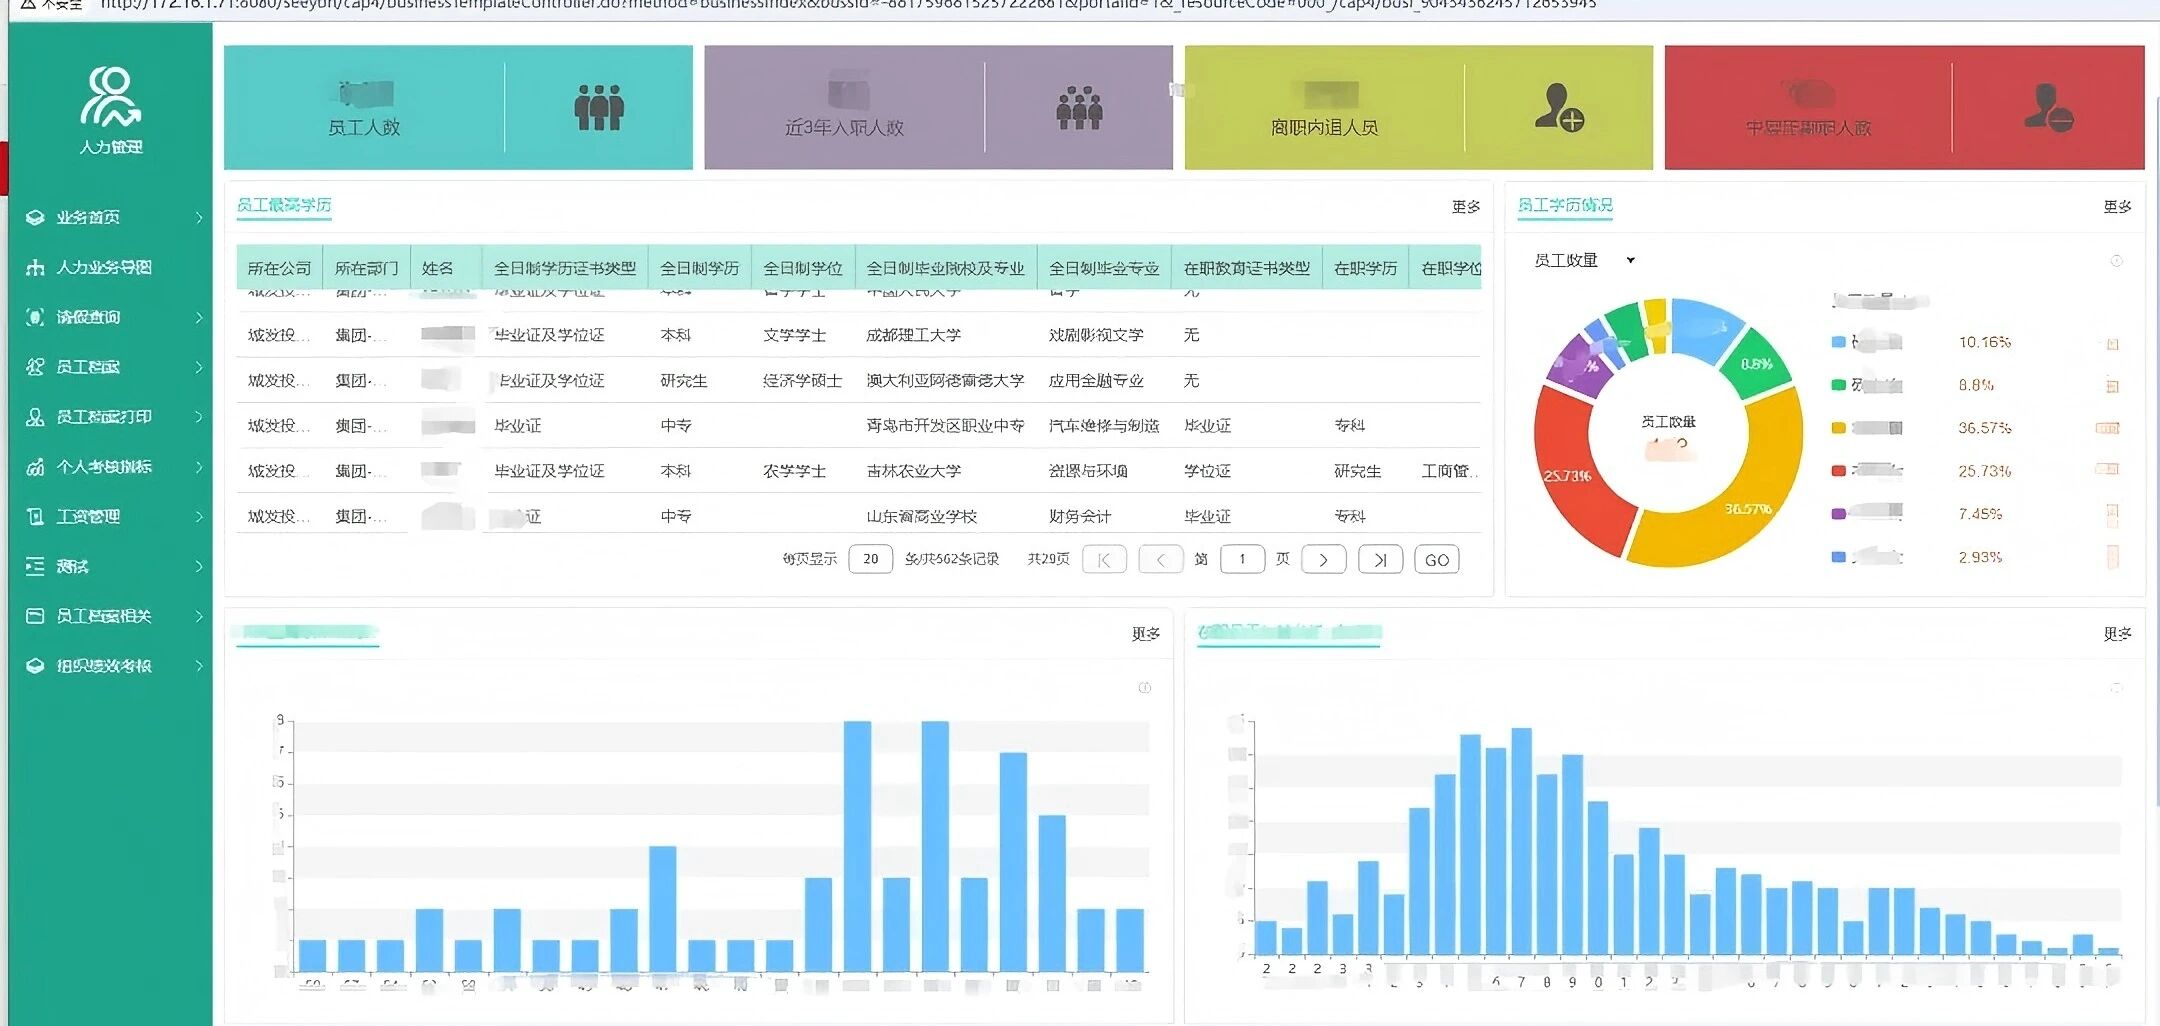Click the yellow 36.57% legend swatch

click(x=1838, y=428)
